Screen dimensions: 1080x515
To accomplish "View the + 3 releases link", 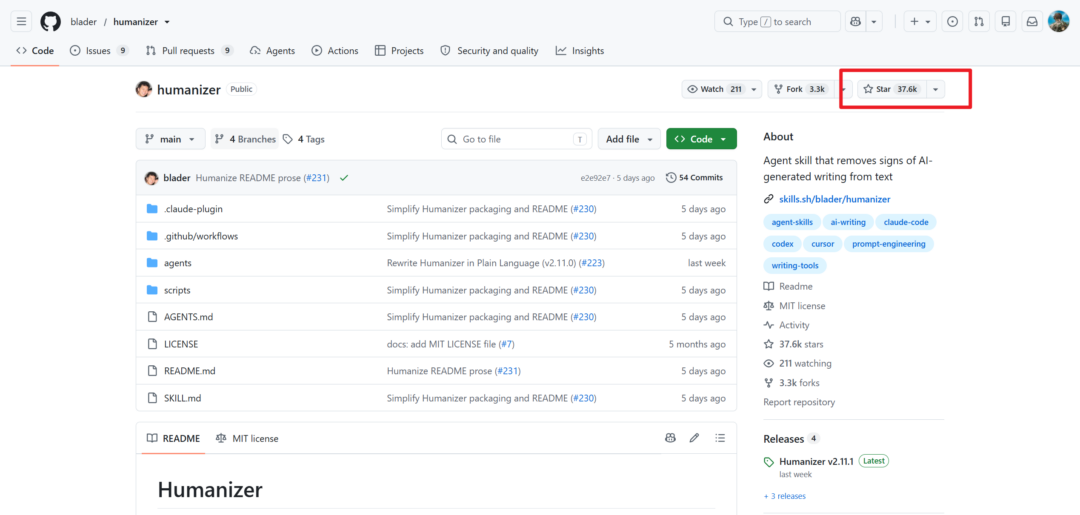I will (x=785, y=496).
